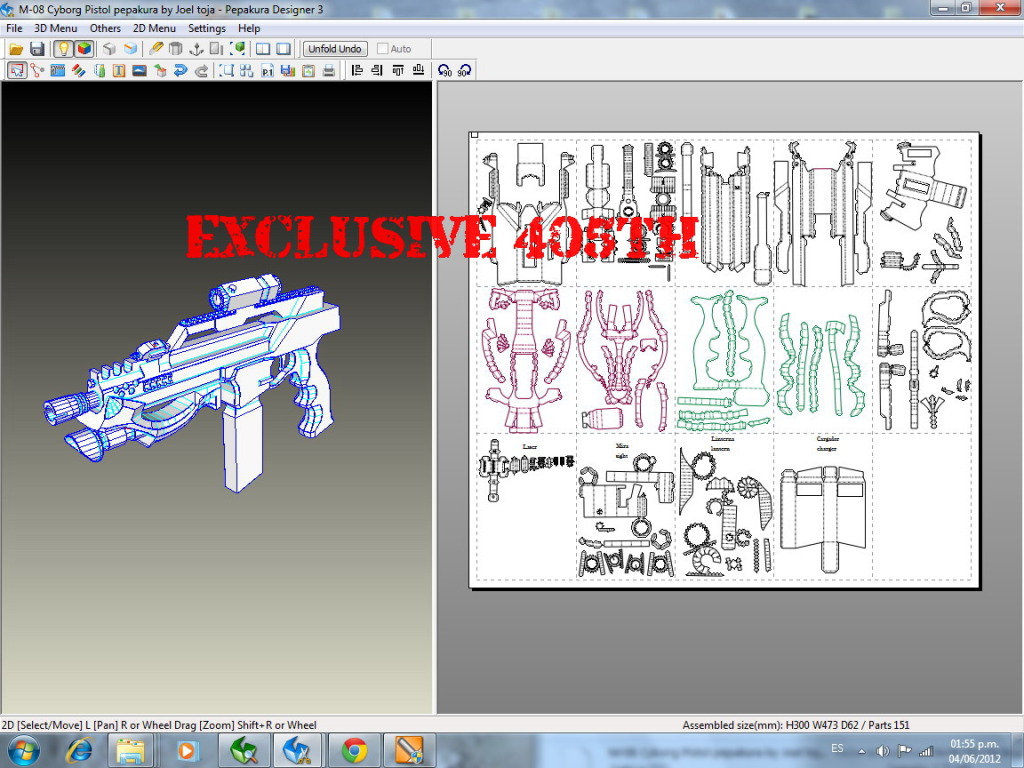The height and width of the screenshot is (768, 1024).
Task: Toggle the colored cube texture display button
Action: coord(84,49)
